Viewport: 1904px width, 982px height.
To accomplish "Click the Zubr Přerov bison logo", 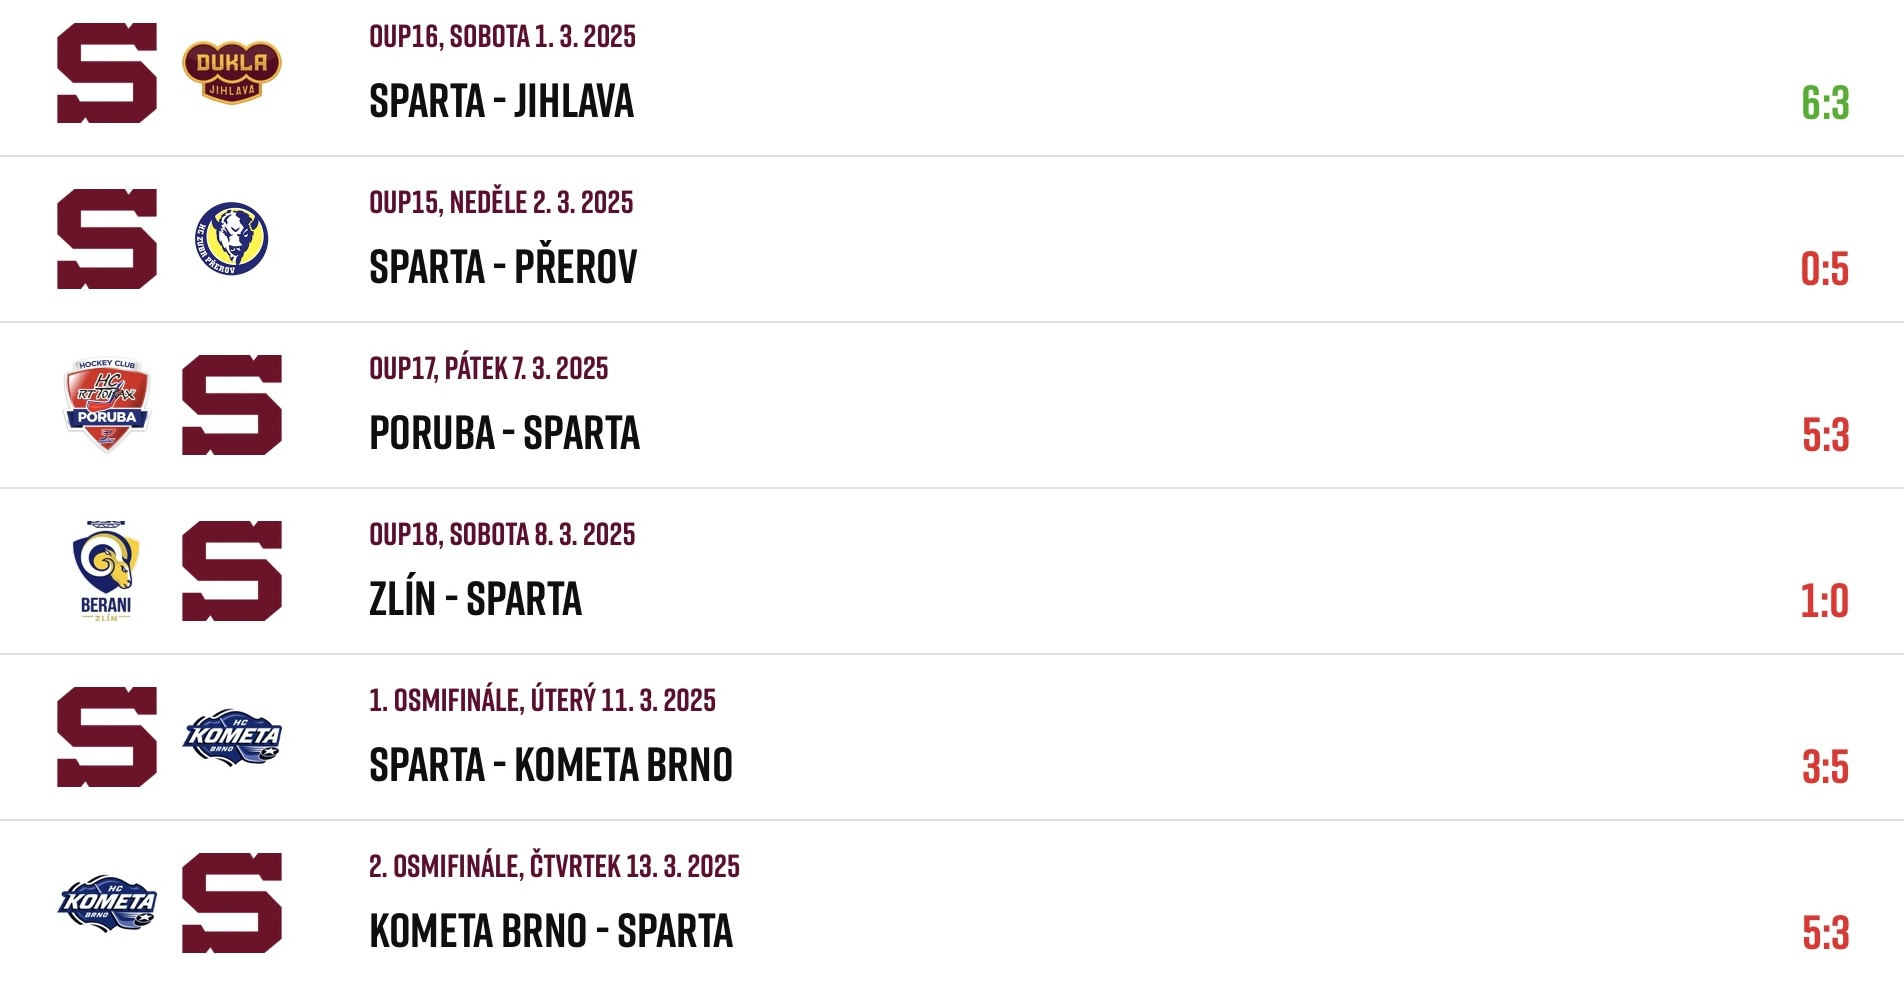I will point(232,239).
